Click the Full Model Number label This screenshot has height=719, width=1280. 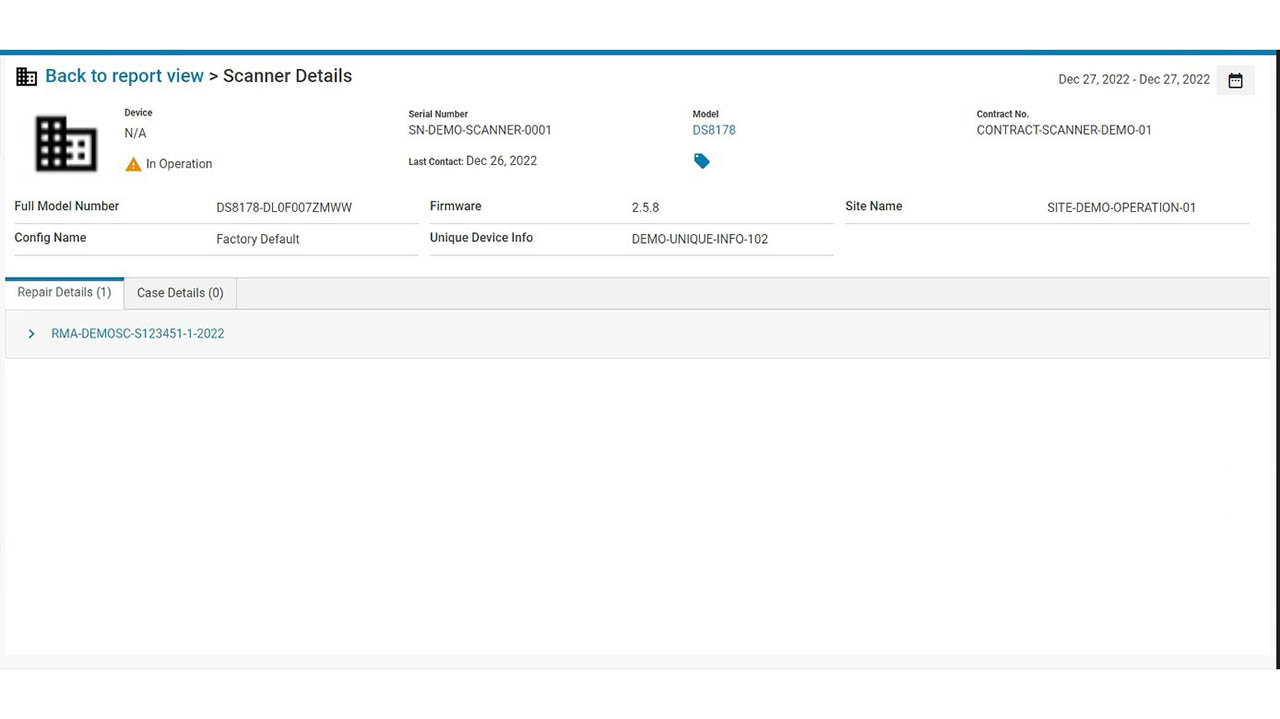(67, 206)
